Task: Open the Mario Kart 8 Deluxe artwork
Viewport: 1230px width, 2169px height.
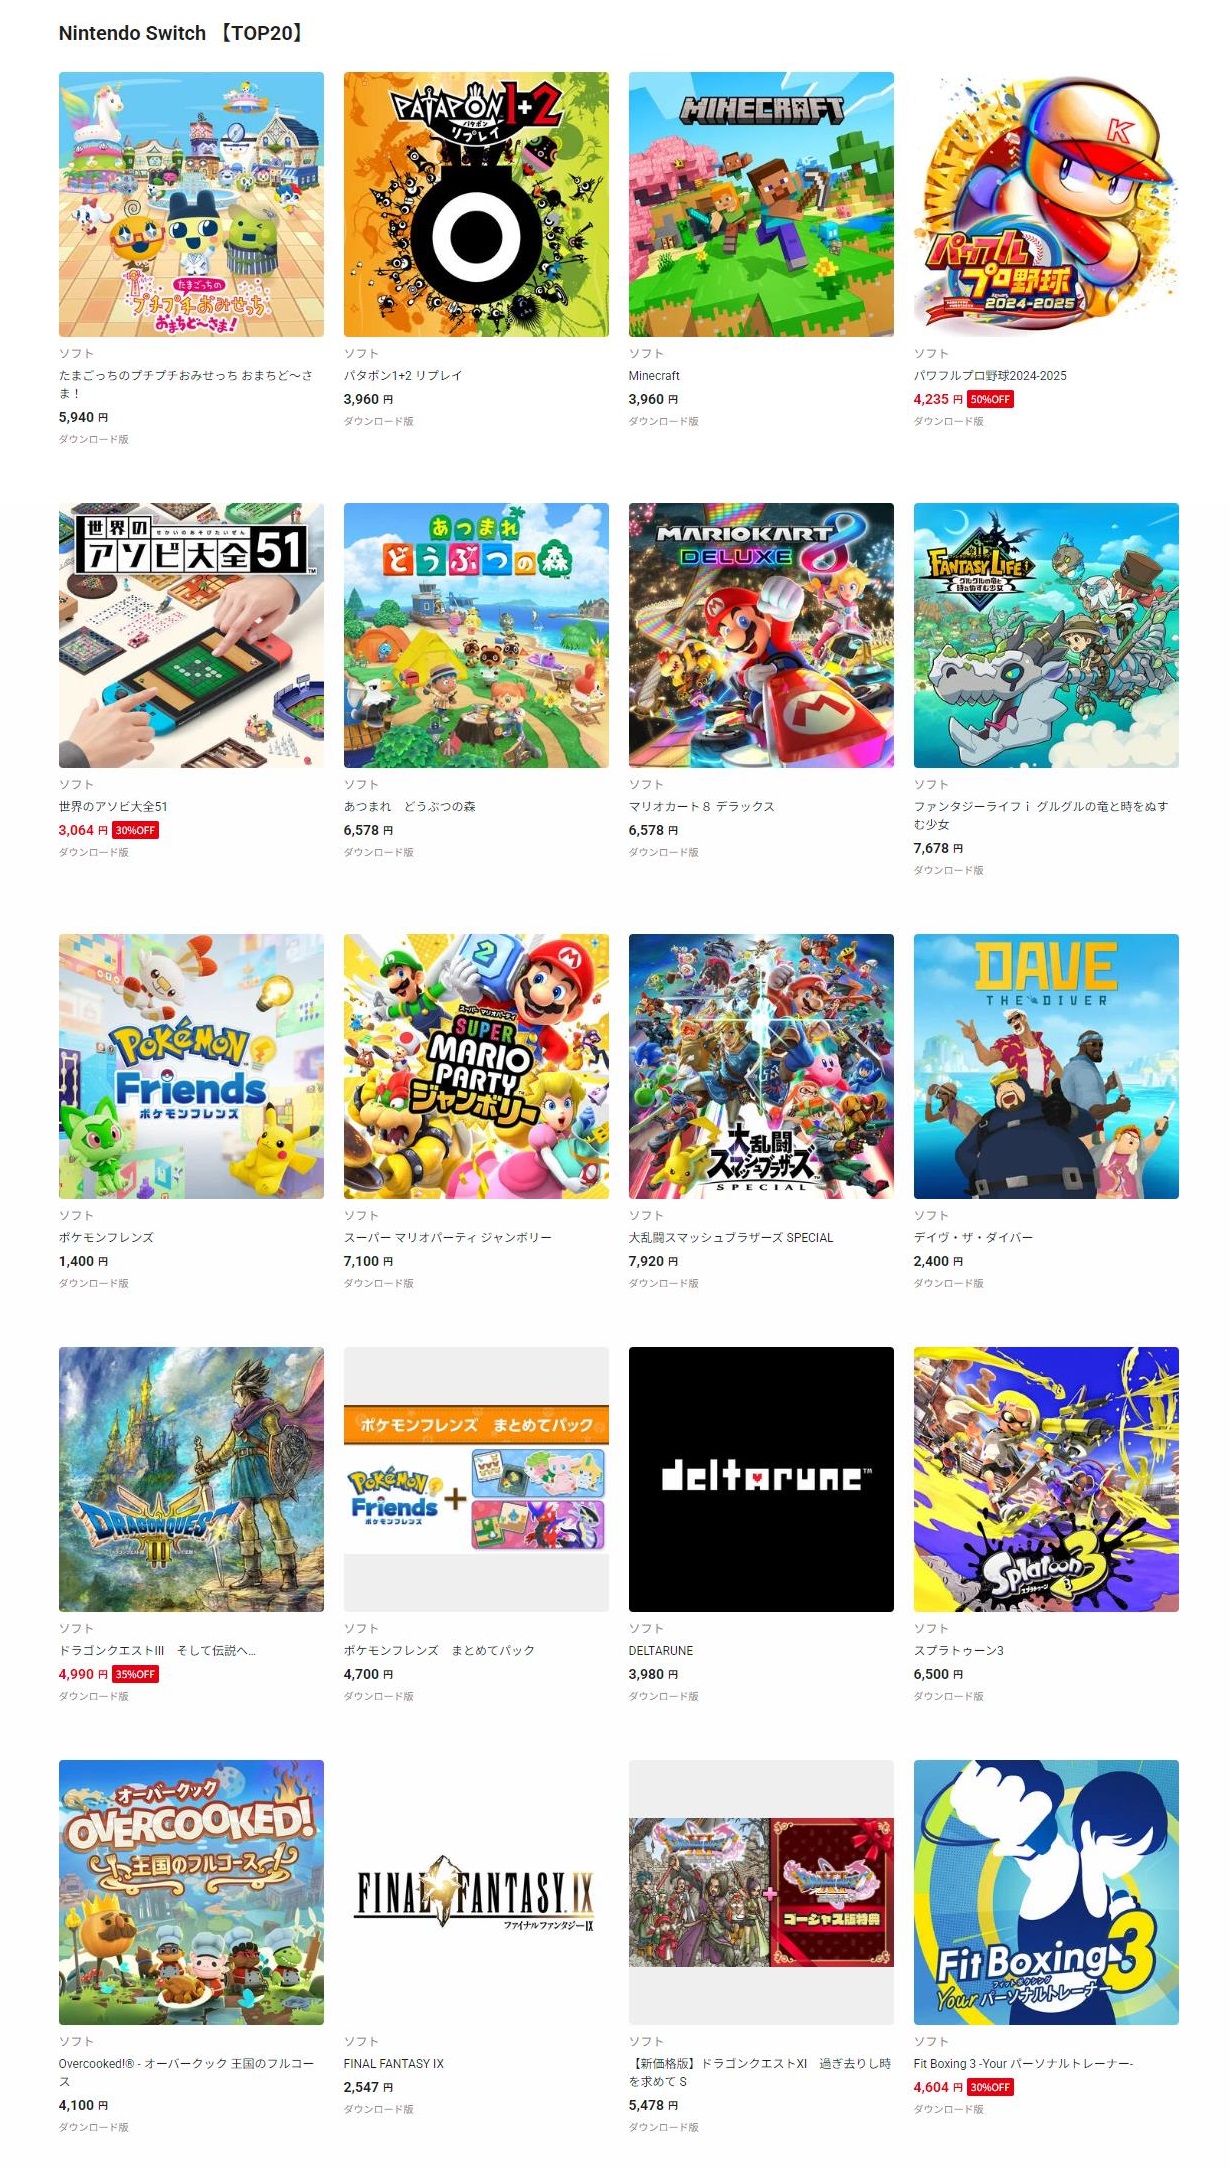Action: (x=761, y=635)
